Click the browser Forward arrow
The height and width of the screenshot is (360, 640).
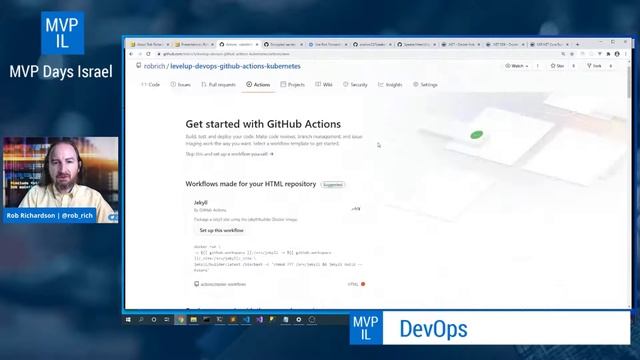pos(140,54)
